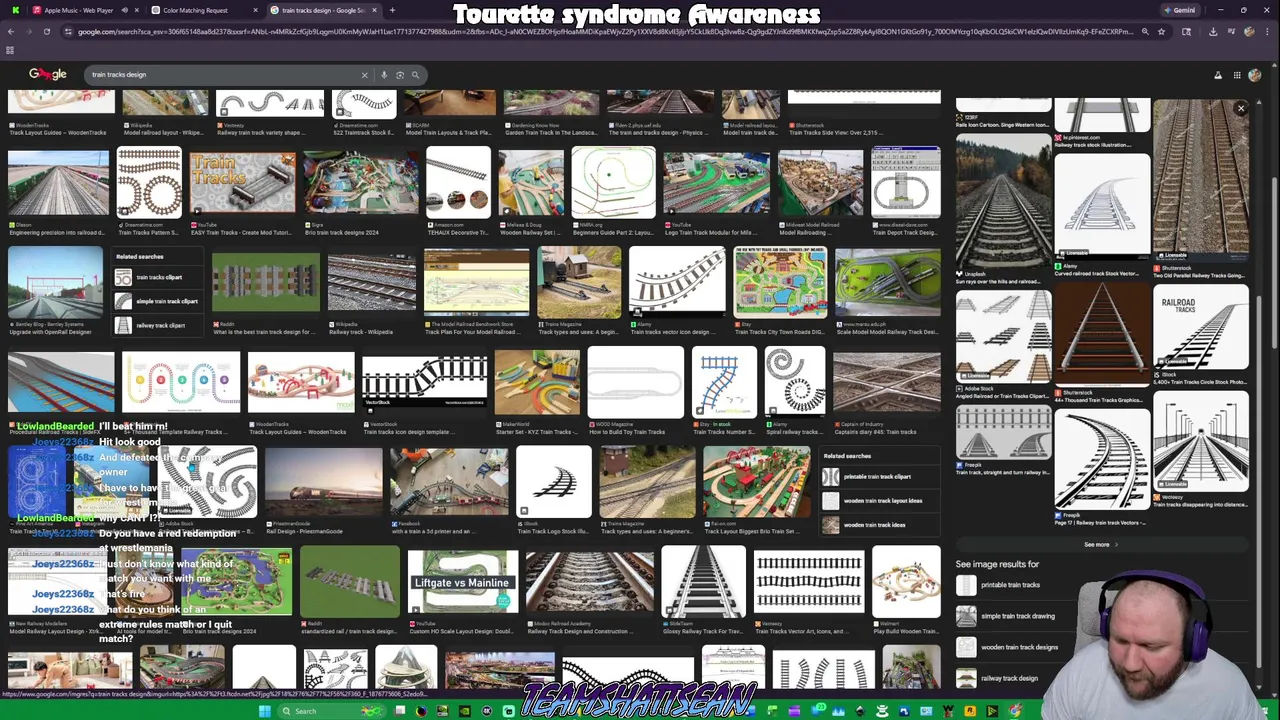
Task: Go back to previous page
Action: [x=11, y=32]
